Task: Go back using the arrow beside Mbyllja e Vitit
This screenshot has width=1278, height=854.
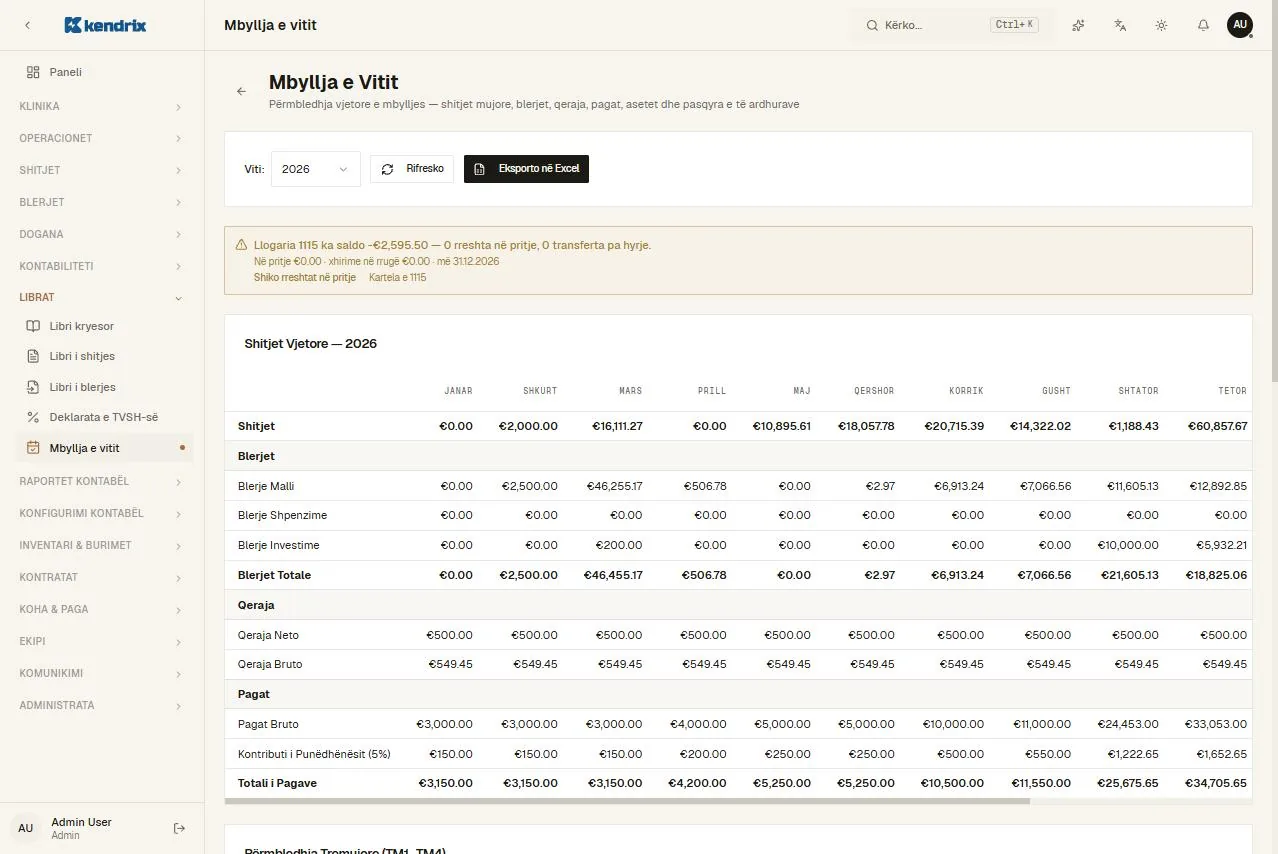Action: 241,91
